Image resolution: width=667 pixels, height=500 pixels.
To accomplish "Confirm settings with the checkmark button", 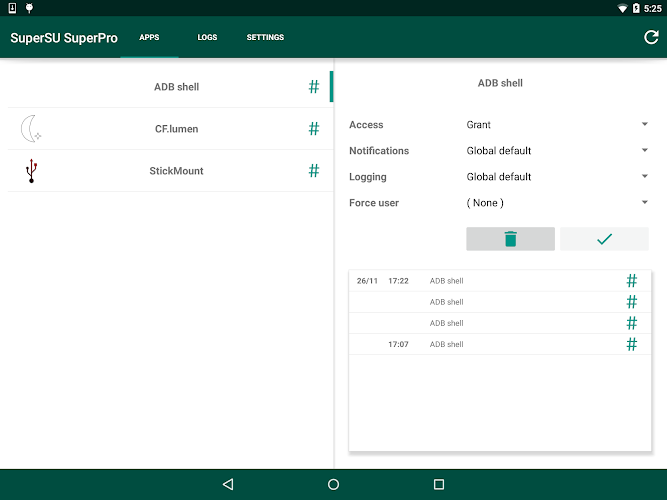I will tap(604, 239).
